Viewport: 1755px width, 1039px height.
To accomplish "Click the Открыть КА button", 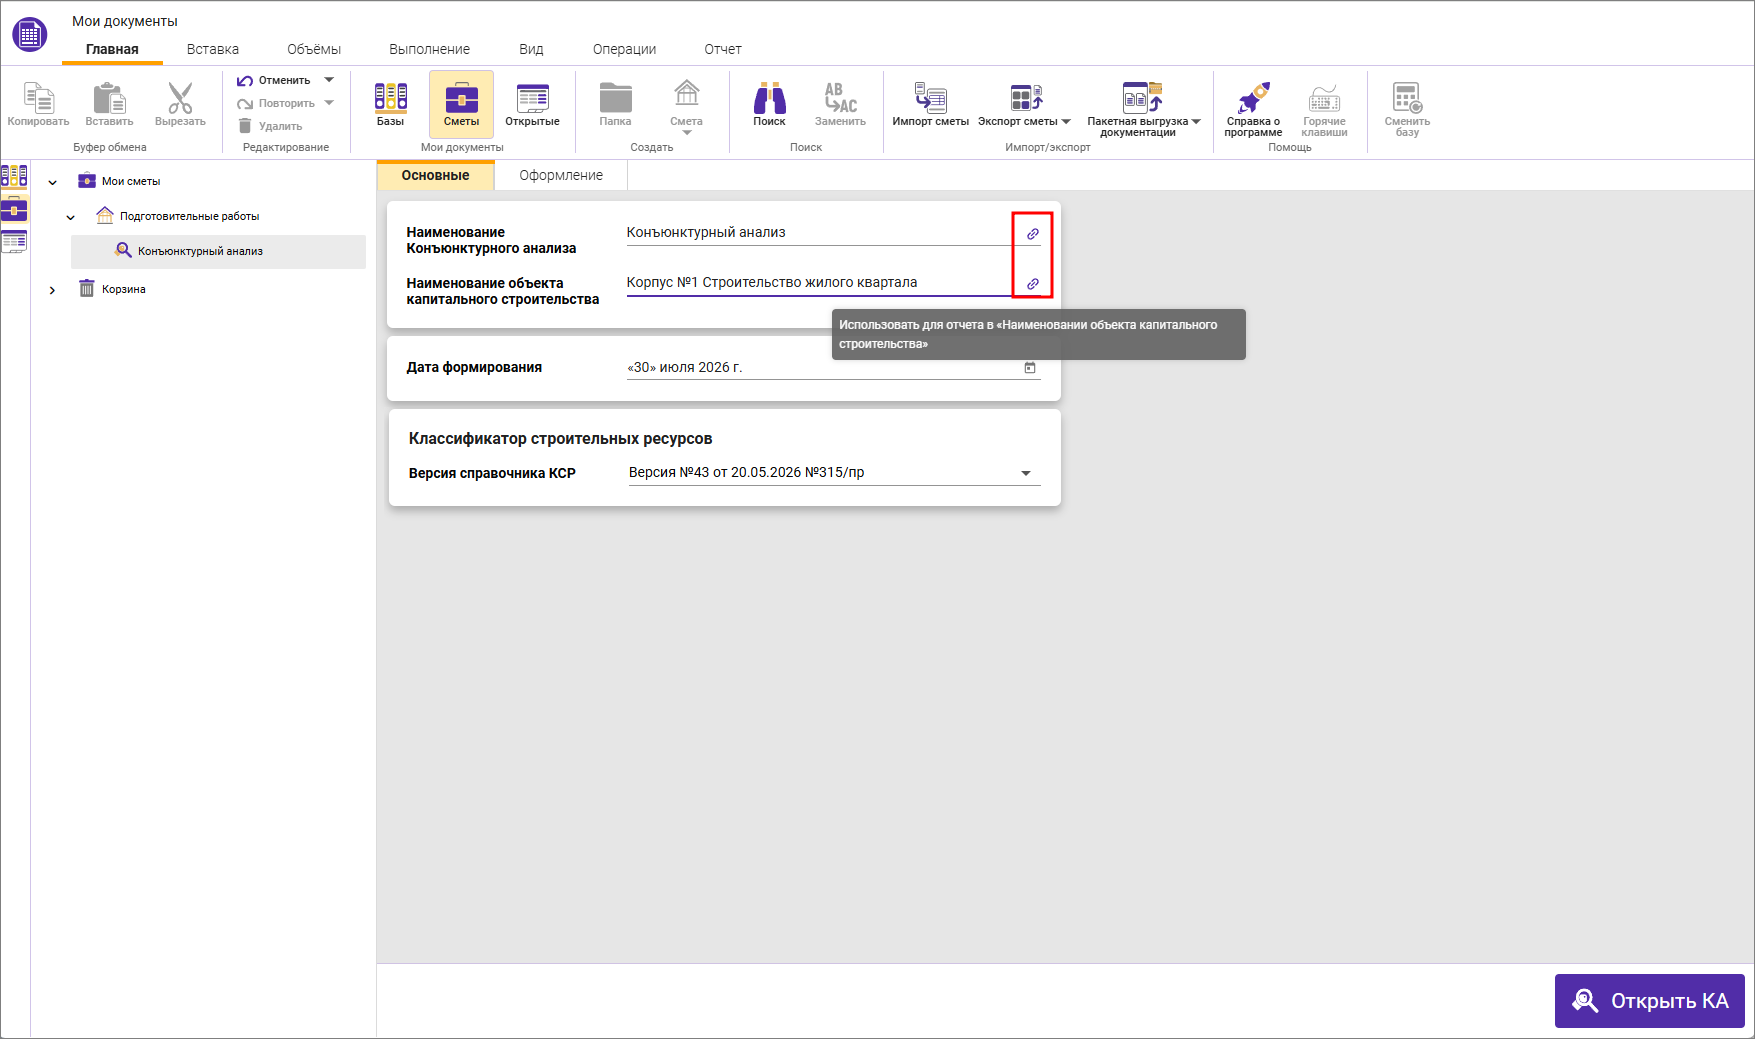I will tap(1650, 1001).
